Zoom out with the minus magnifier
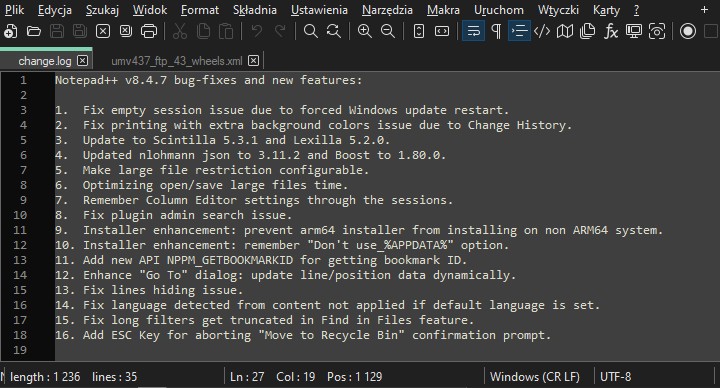The width and height of the screenshot is (720, 388). coord(388,31)
